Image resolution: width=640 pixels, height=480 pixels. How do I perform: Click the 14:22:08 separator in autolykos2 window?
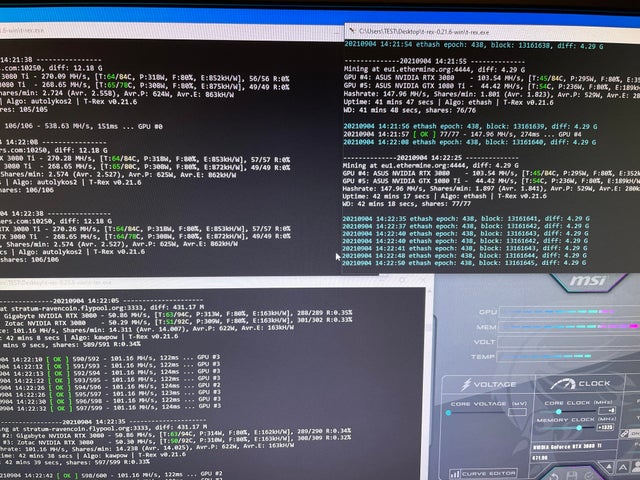click(x=53, y=142)
